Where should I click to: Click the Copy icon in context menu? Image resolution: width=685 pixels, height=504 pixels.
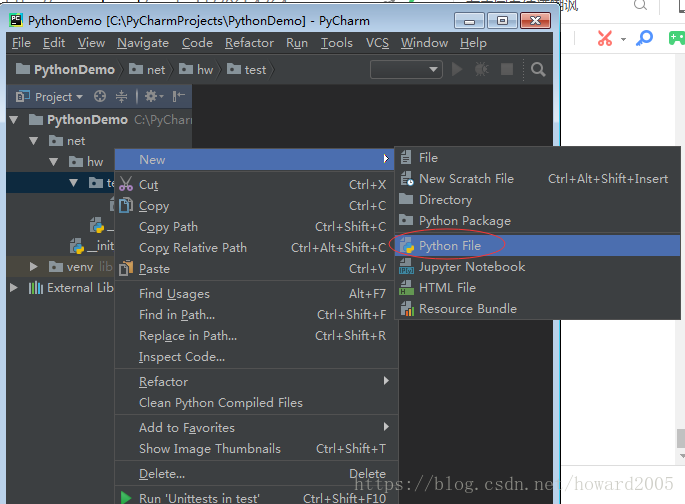coord(126,205)
